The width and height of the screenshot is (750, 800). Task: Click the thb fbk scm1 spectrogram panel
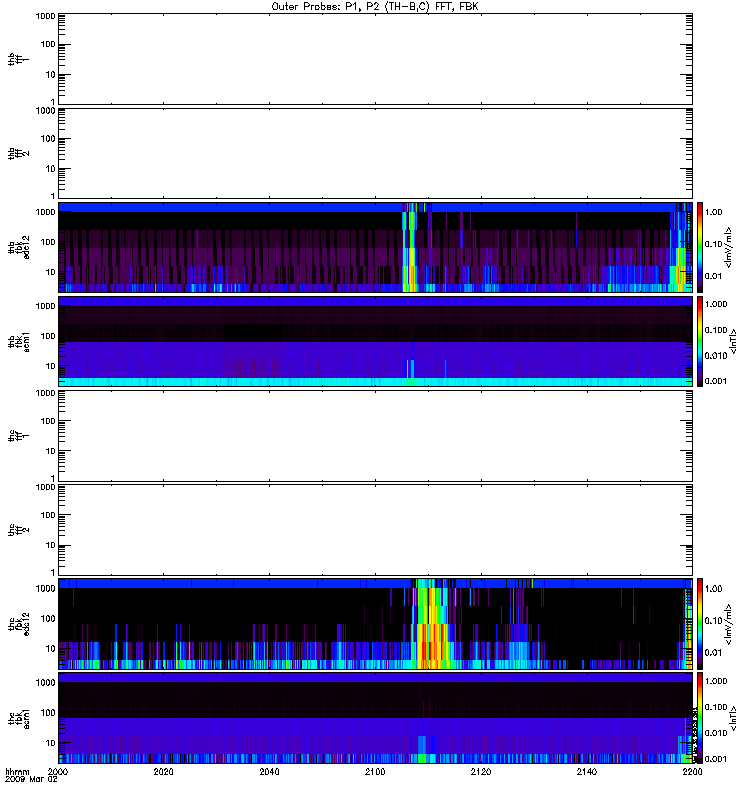click(x=375, y=341)
